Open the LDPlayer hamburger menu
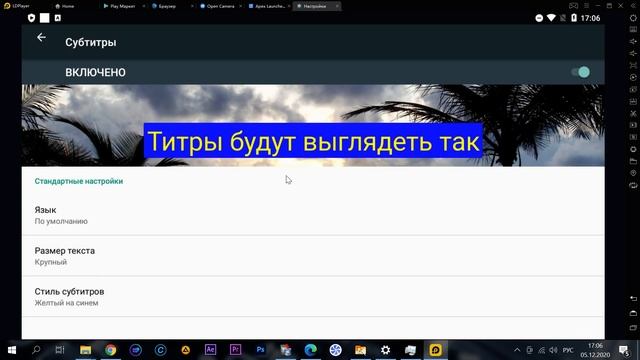640x360 pixels. pos(586,6)
